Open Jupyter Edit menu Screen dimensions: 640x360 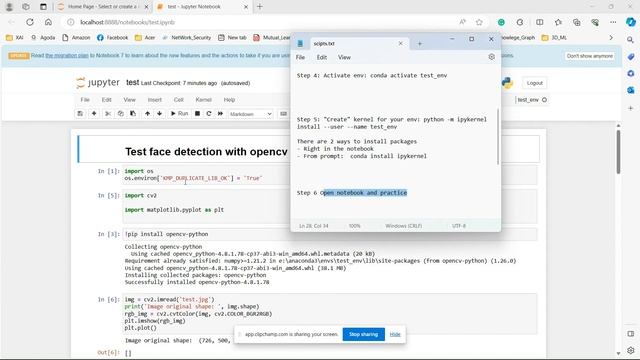coord(107,100)
